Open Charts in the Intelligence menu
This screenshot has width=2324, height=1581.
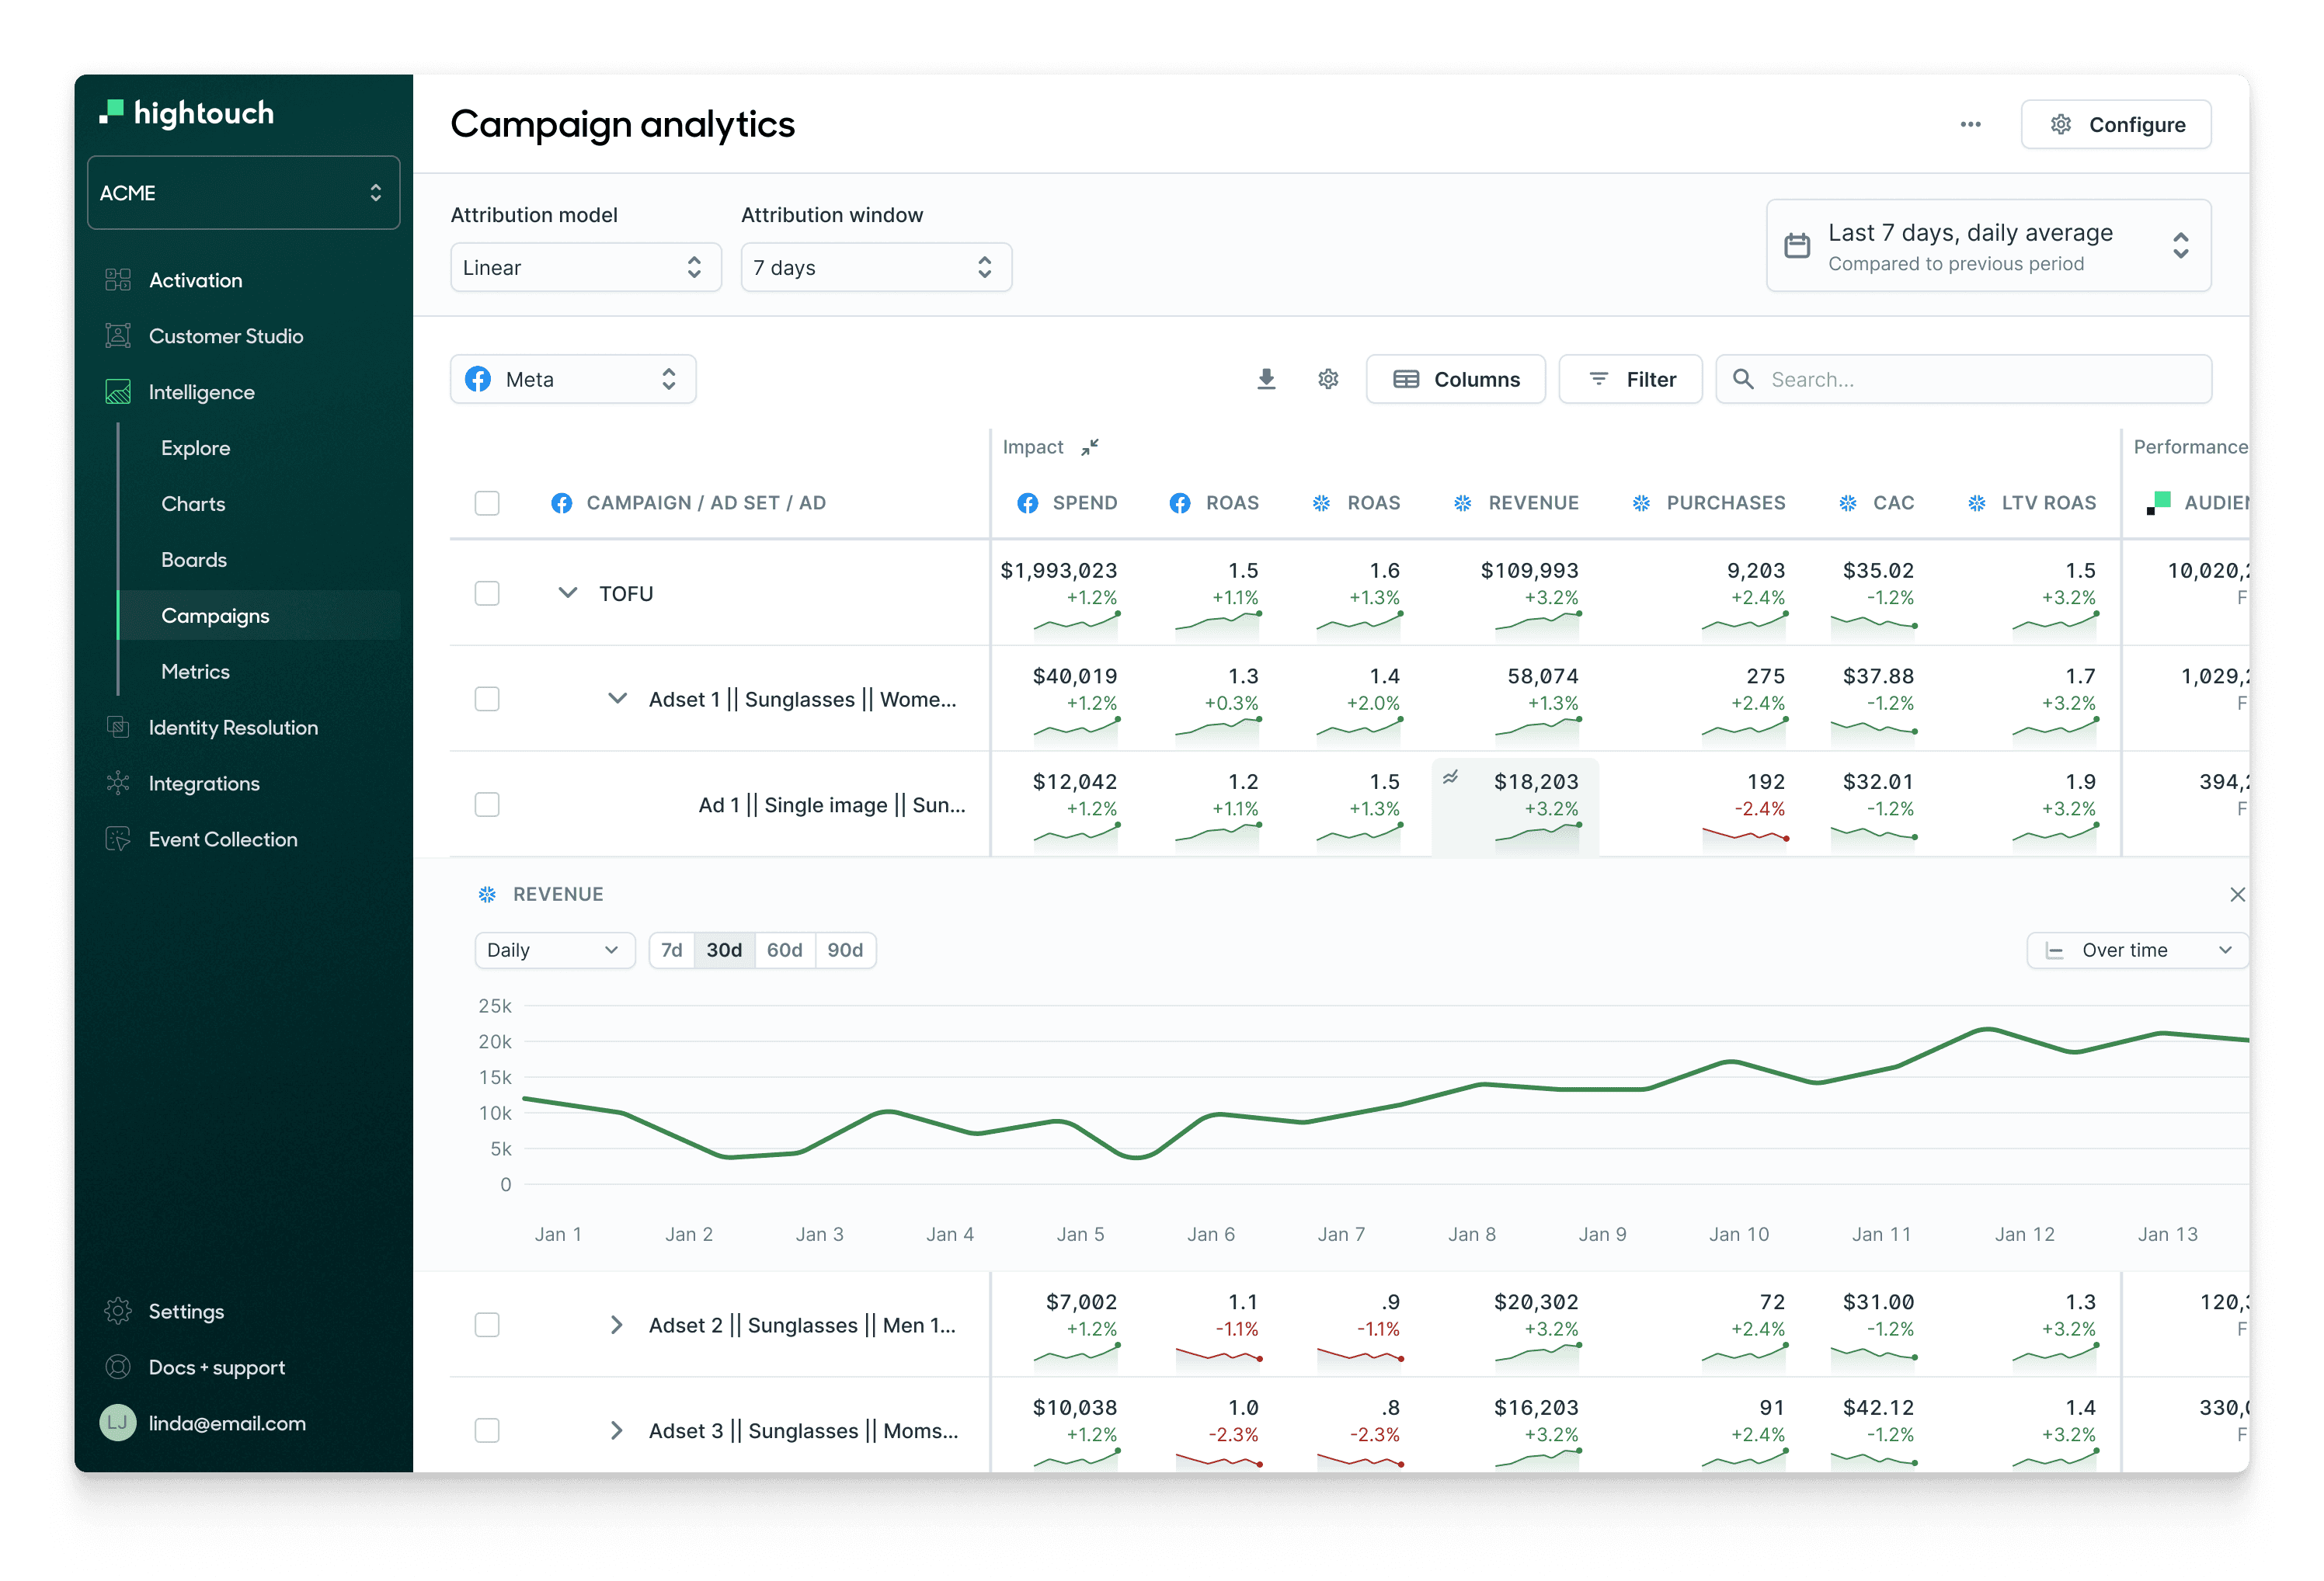[194, 503]
